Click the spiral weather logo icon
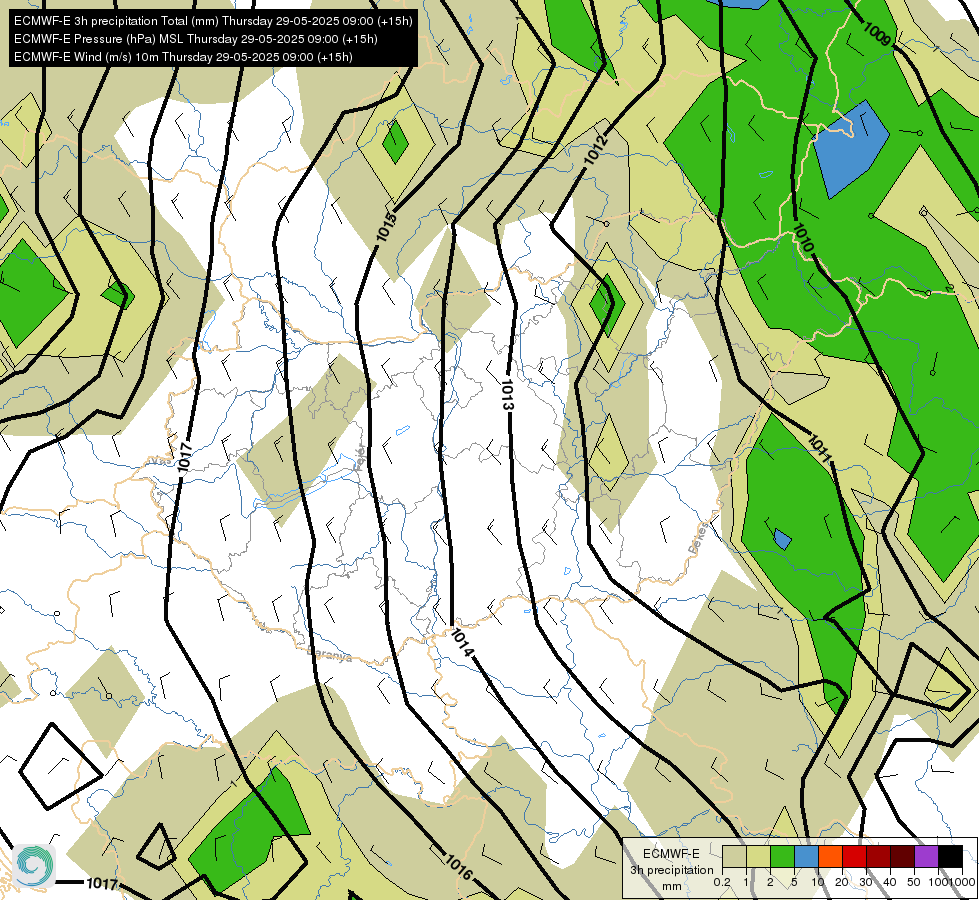The height and width of the screenshot is (900, 979). click(x=34, y=866)
